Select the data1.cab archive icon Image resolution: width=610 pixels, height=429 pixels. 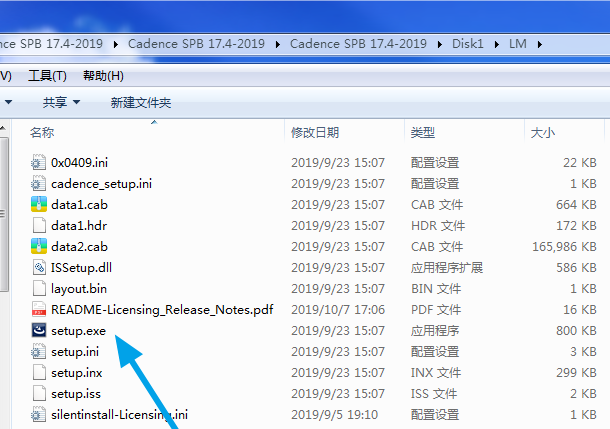pyautogui.click(x=39, y=204)
